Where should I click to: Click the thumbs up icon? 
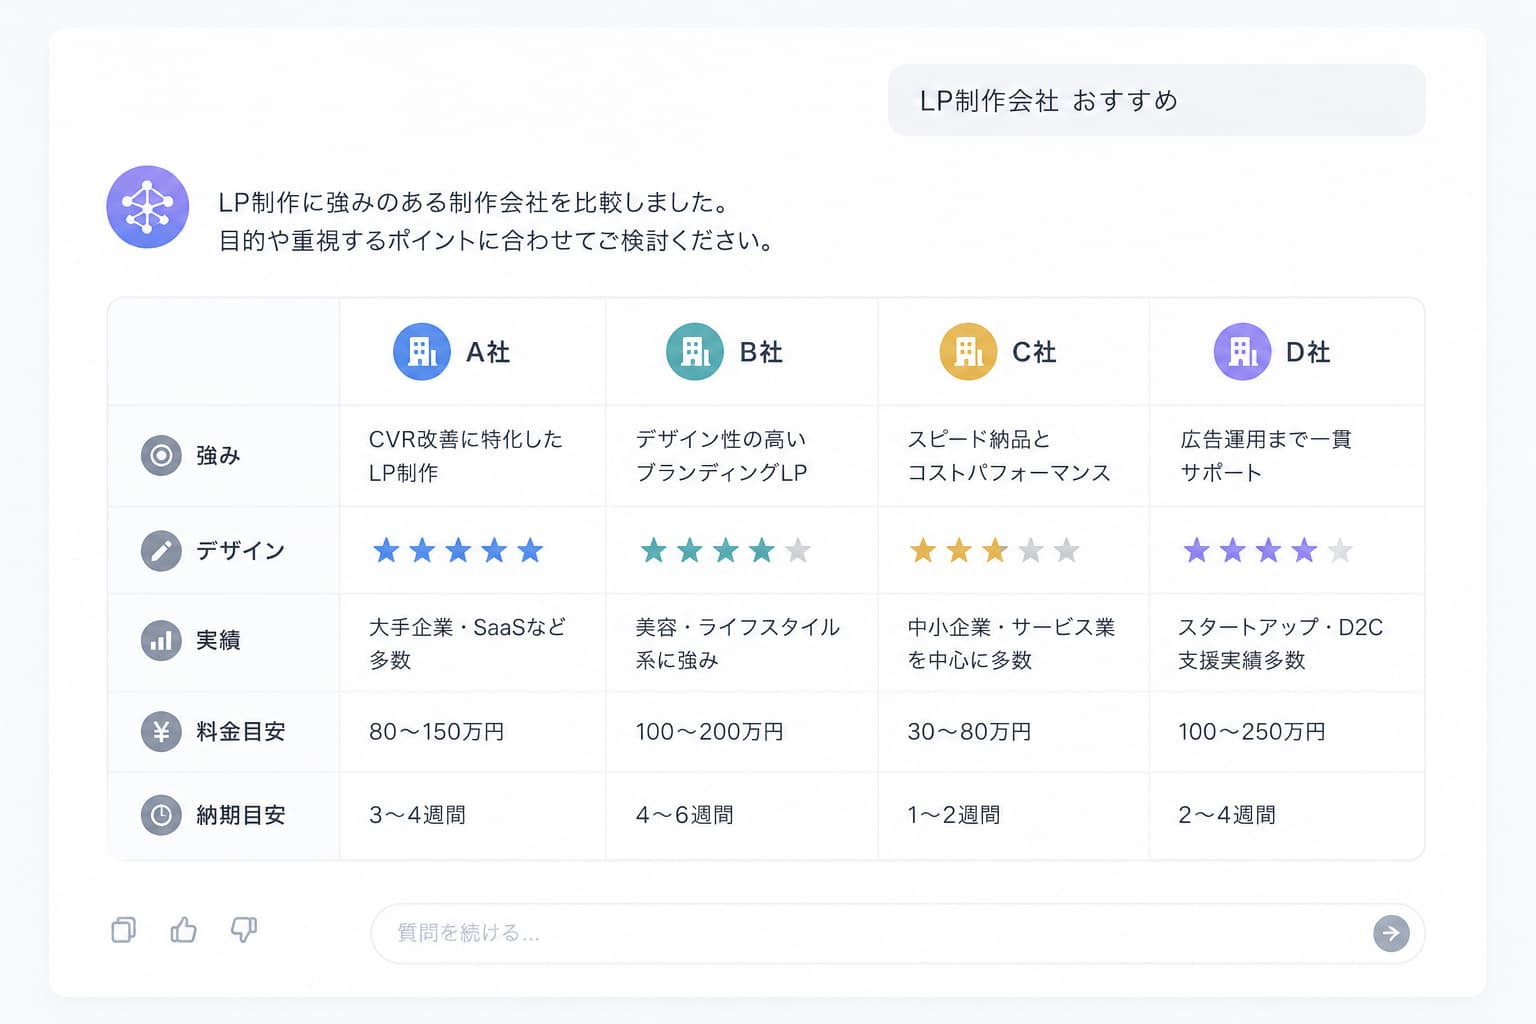[184, 930]
